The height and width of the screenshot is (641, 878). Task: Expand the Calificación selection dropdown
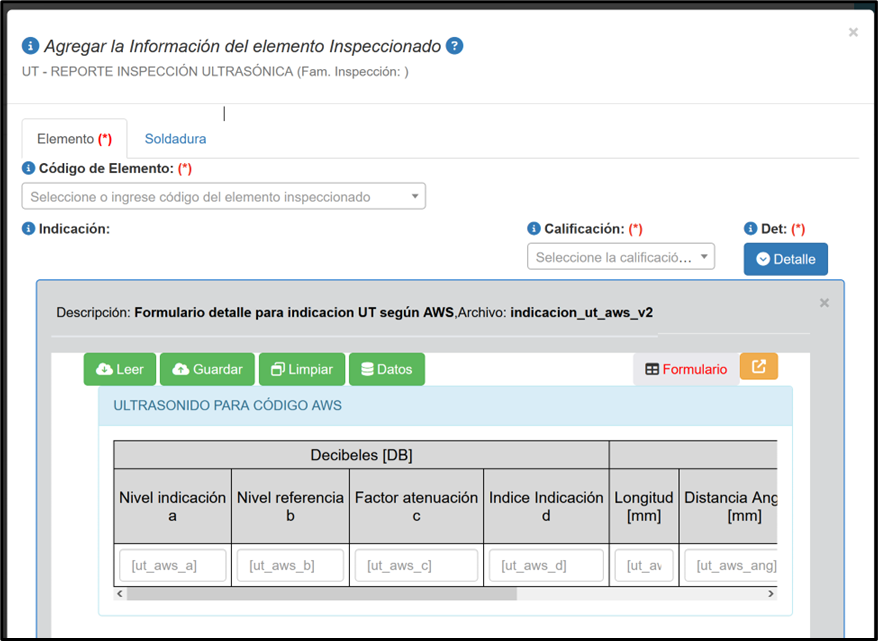click(620, 257)
